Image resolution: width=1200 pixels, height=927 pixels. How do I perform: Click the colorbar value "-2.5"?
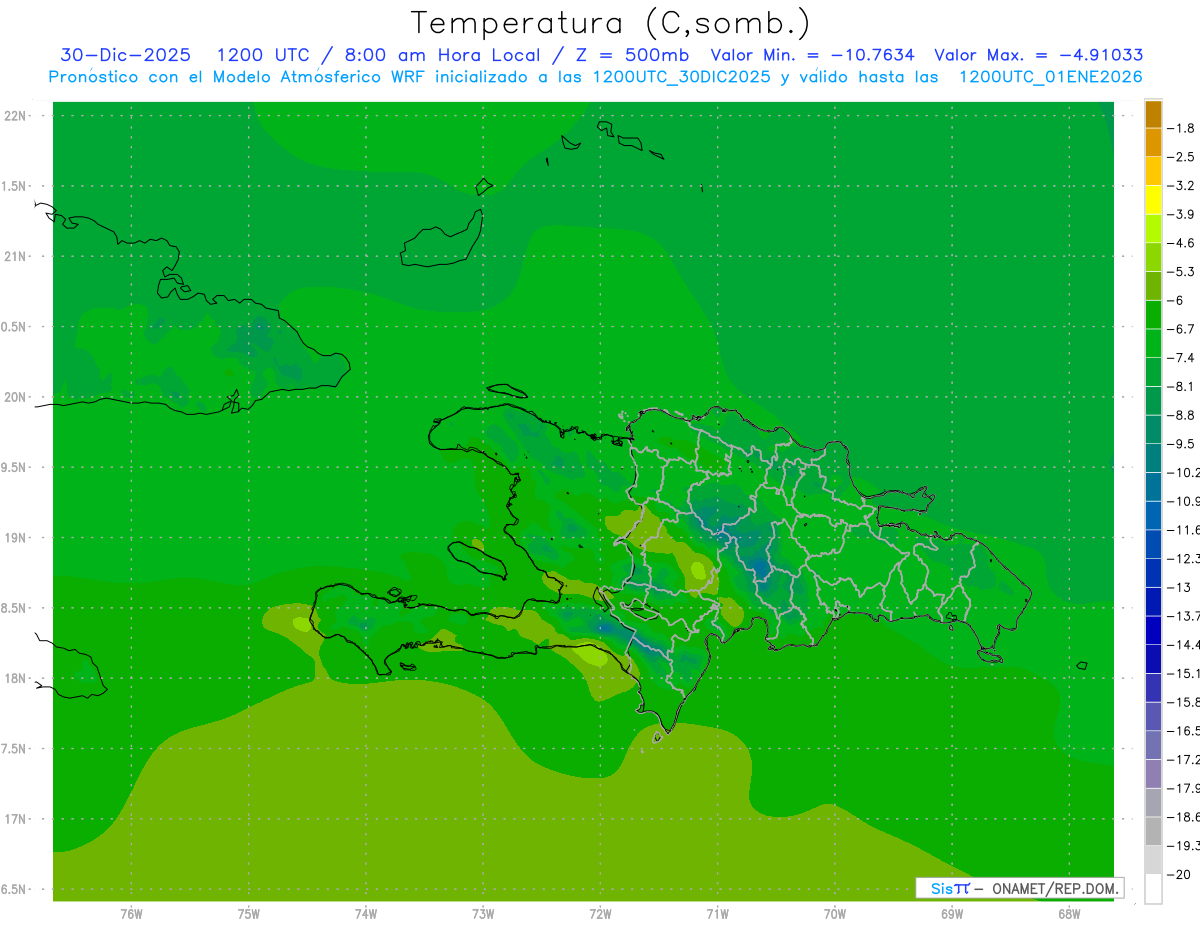pyautogui.click(x=1182, y=157)
